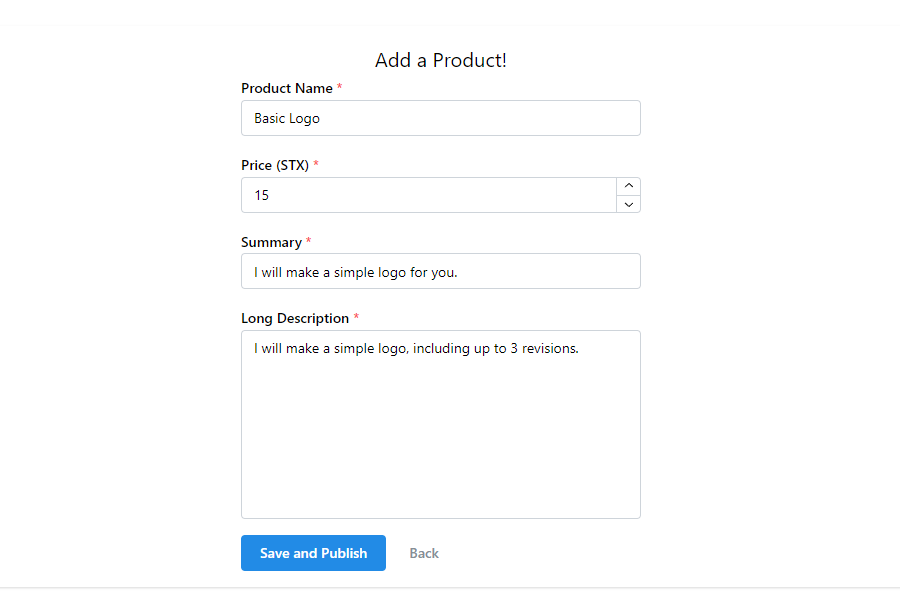Place cursor on the word 'Basic' in product name
Screen dimensions: 900x600
pos(270,118)
